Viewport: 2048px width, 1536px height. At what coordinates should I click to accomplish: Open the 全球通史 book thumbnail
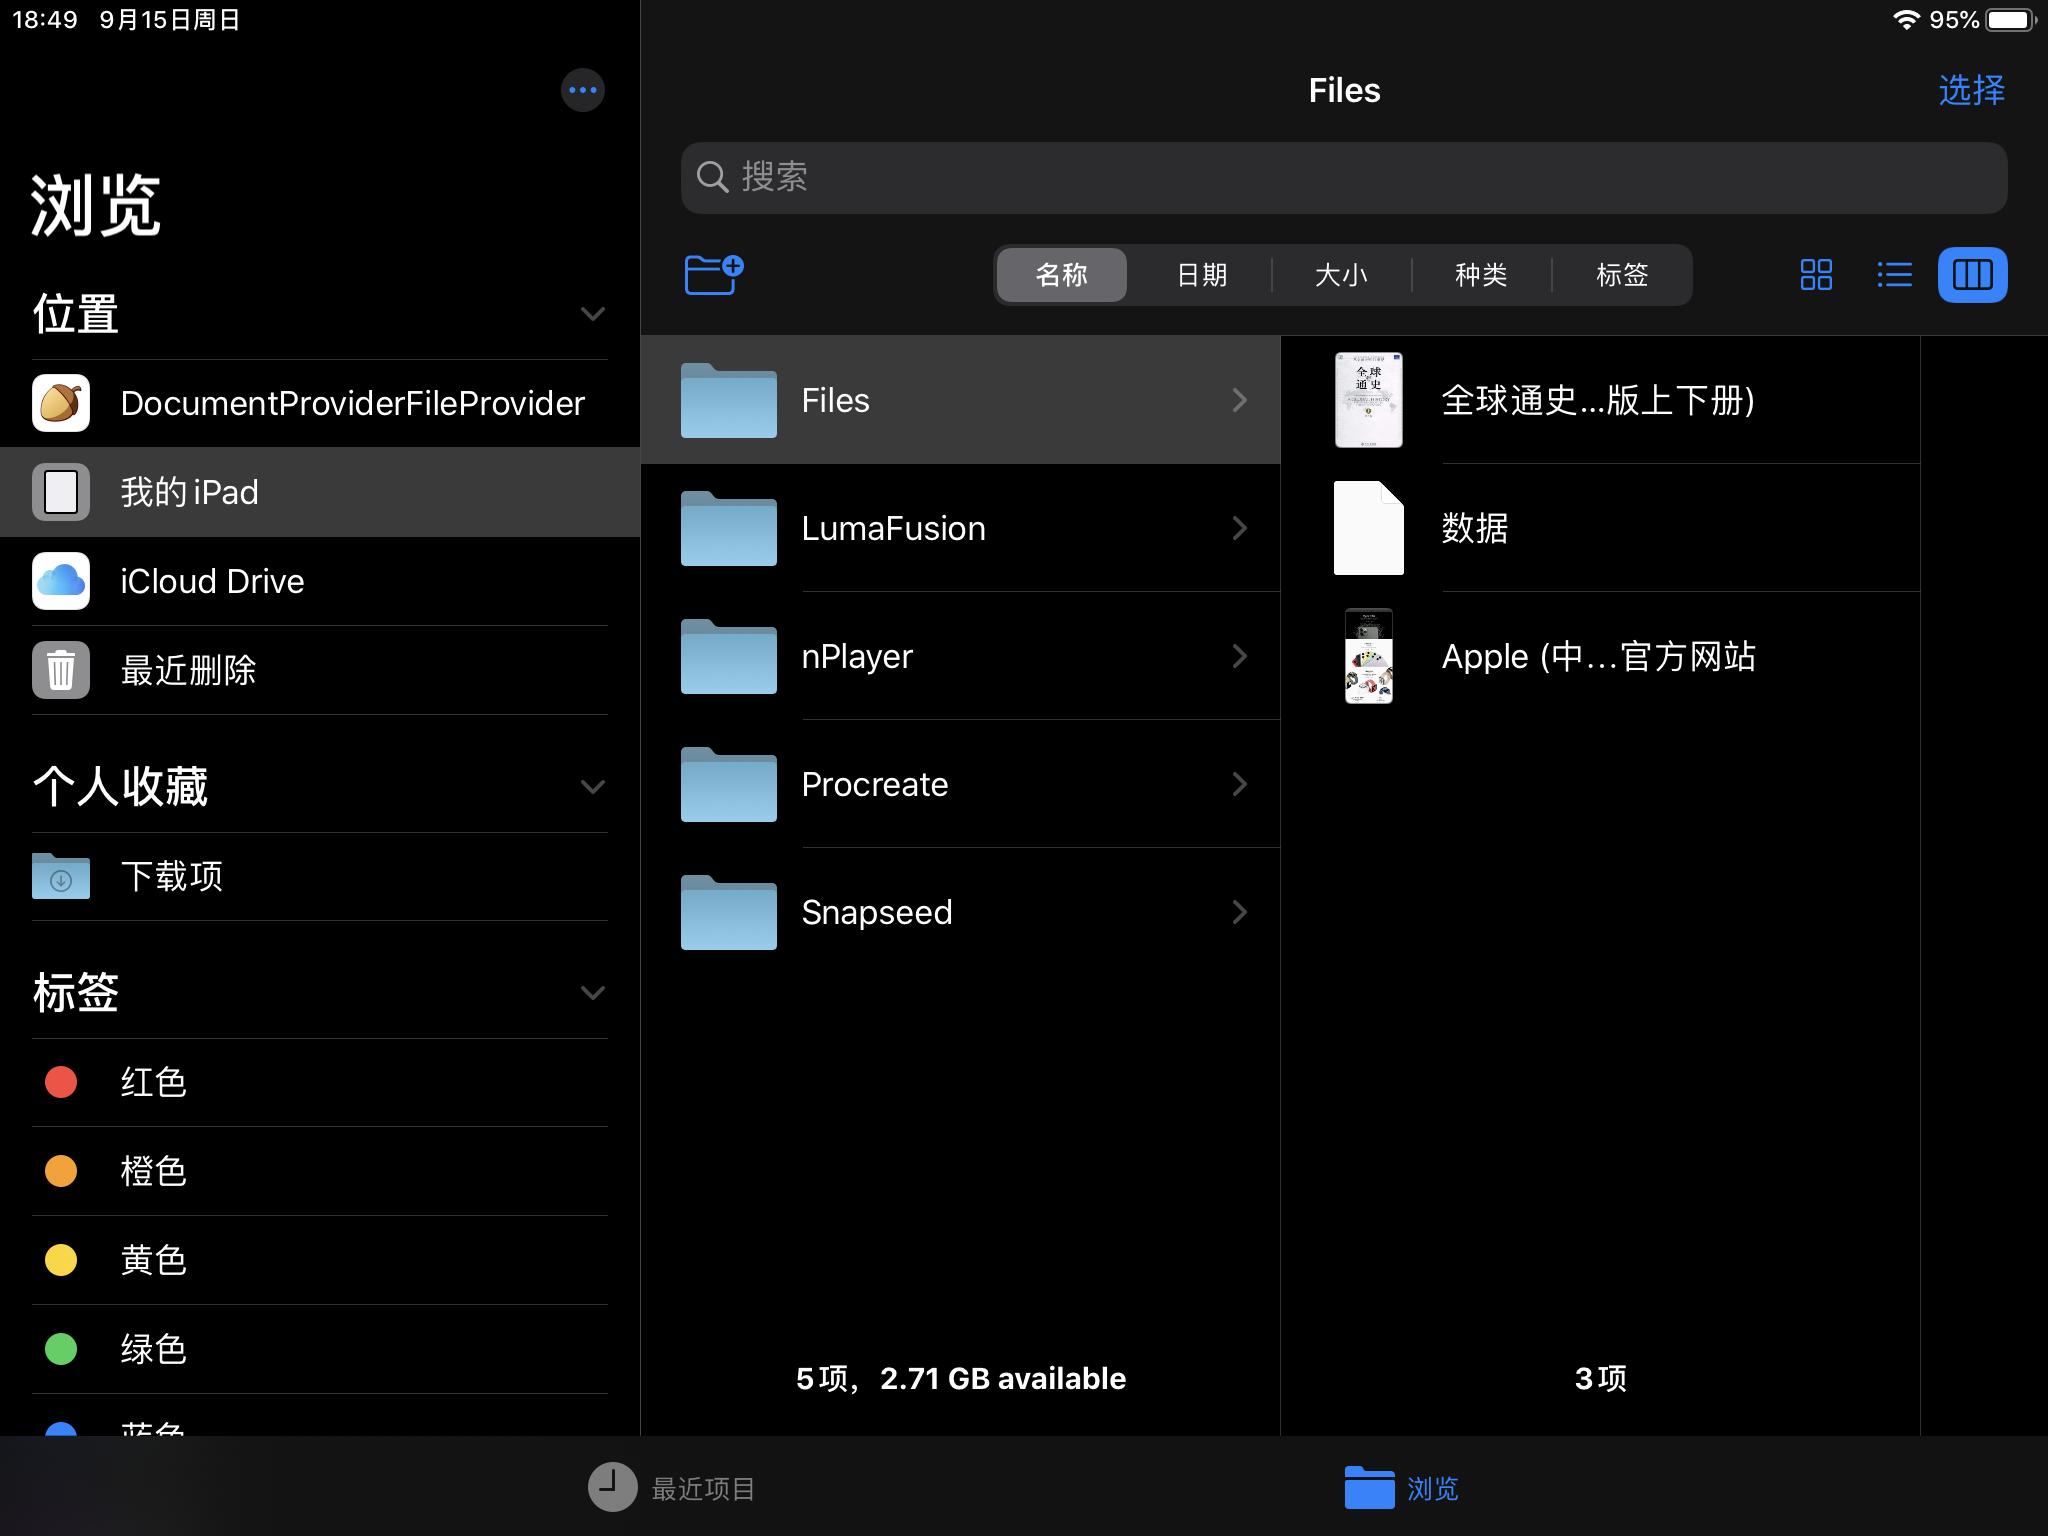click(1369, 400)
